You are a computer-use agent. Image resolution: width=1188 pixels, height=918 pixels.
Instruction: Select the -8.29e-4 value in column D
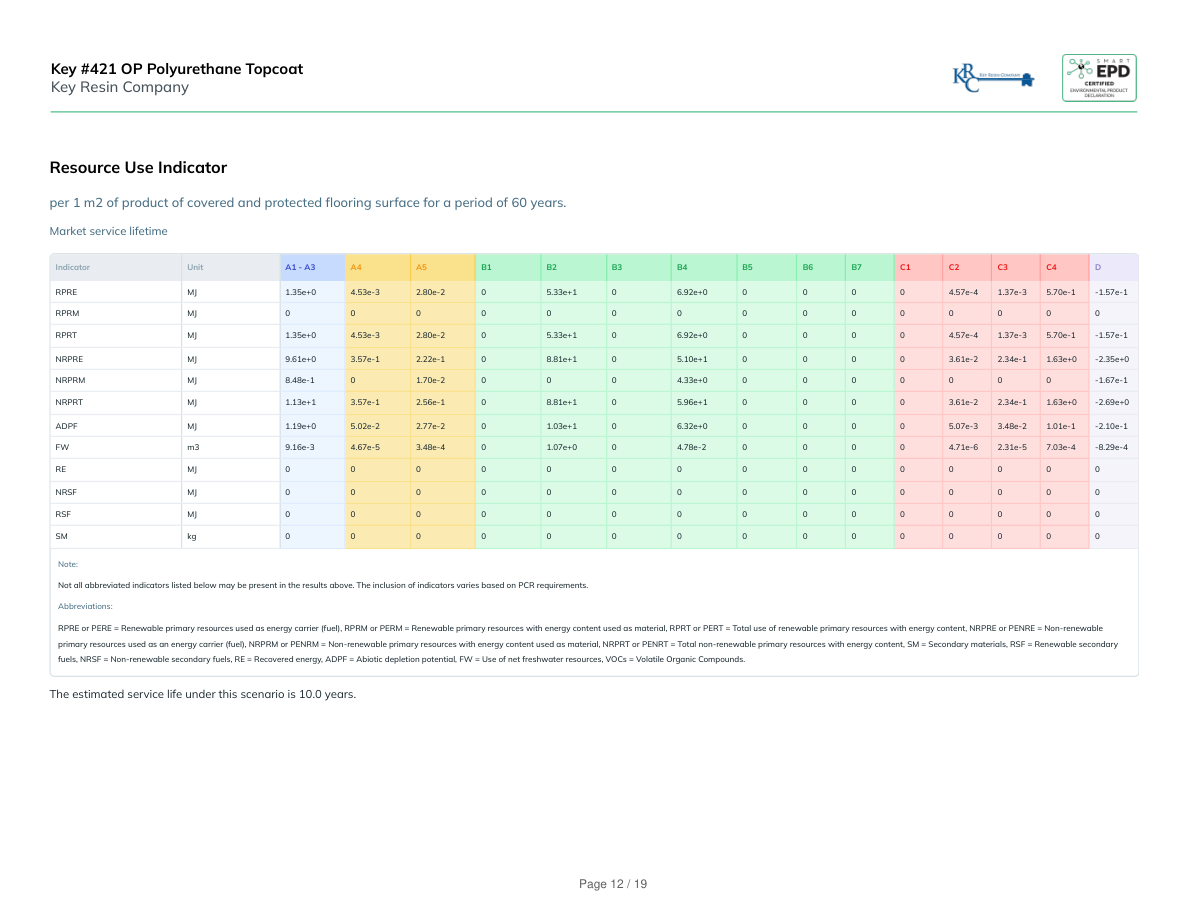1111,447
